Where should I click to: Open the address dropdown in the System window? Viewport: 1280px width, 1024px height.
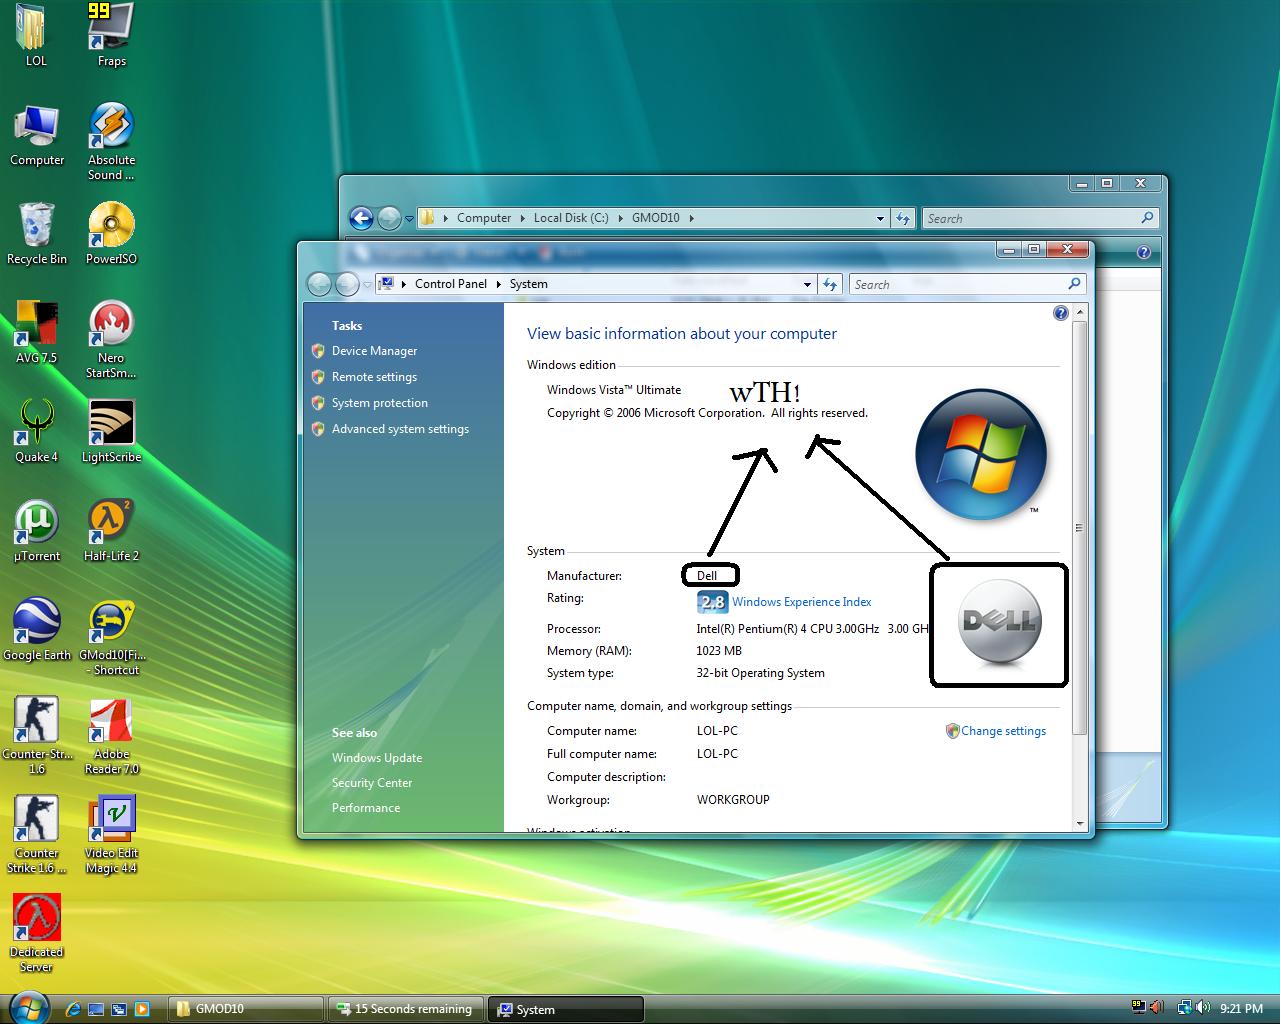click(807, 284)
